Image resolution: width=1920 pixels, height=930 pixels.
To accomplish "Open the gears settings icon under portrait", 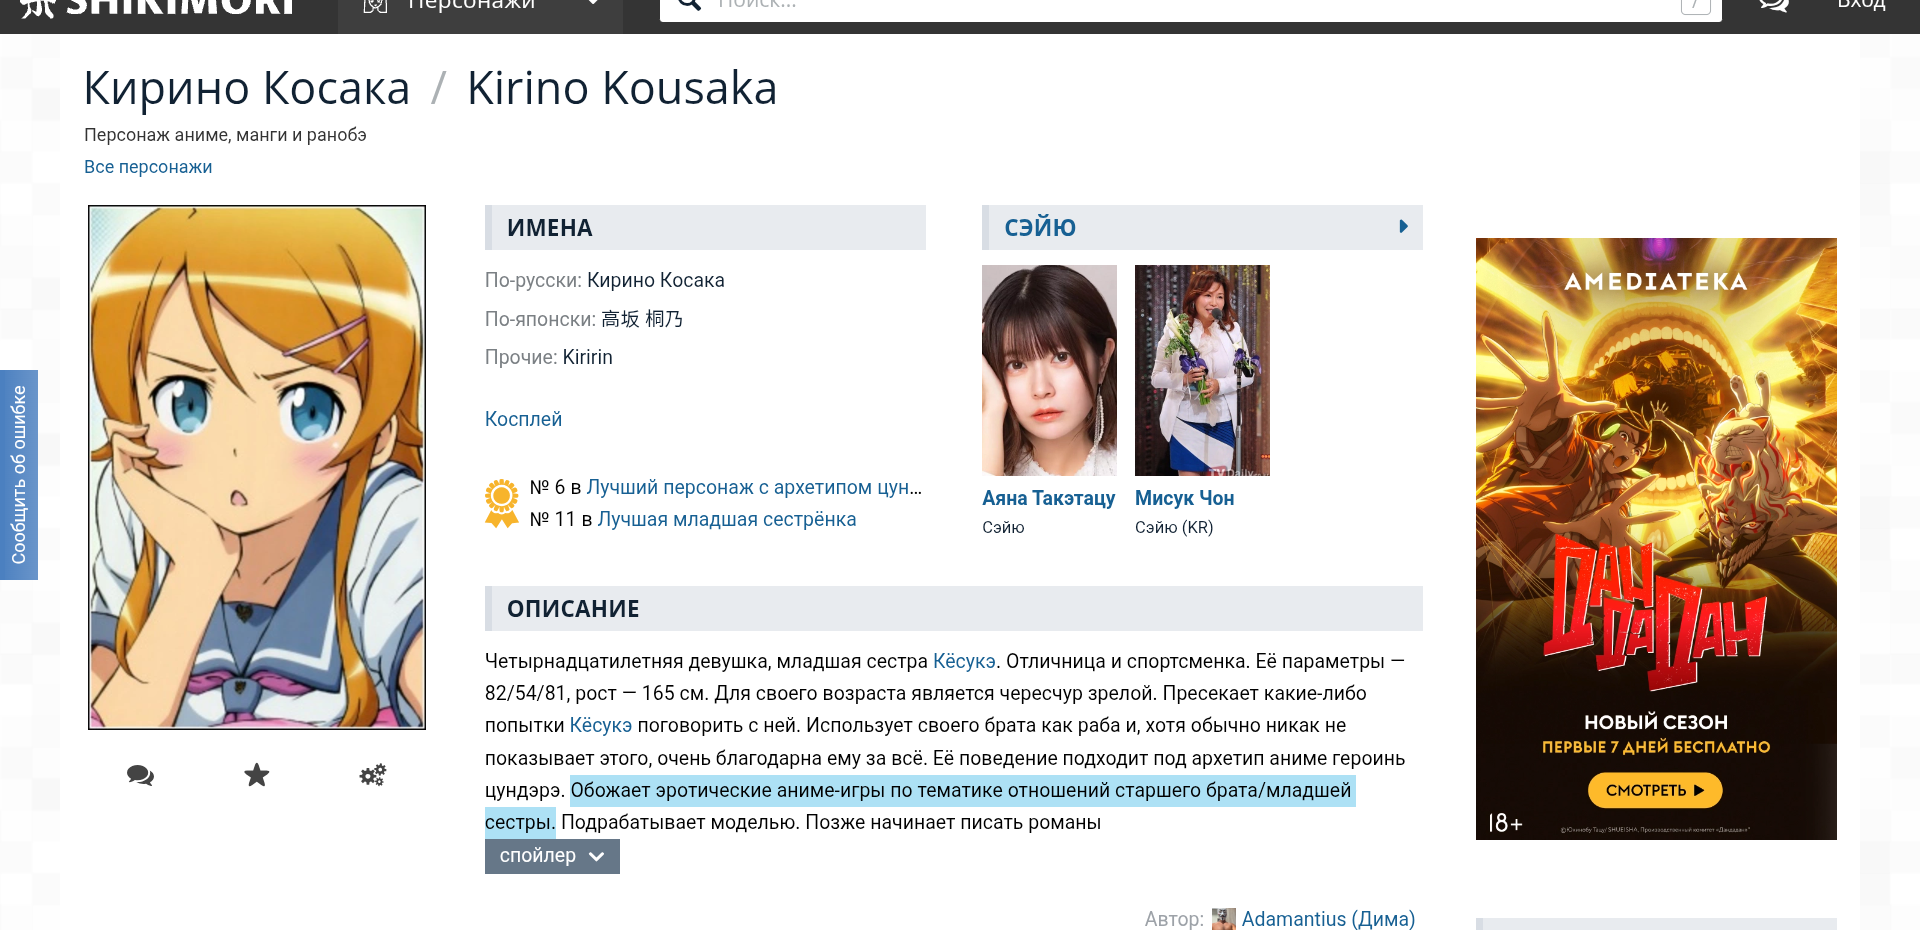I will (x=373, y=775).
